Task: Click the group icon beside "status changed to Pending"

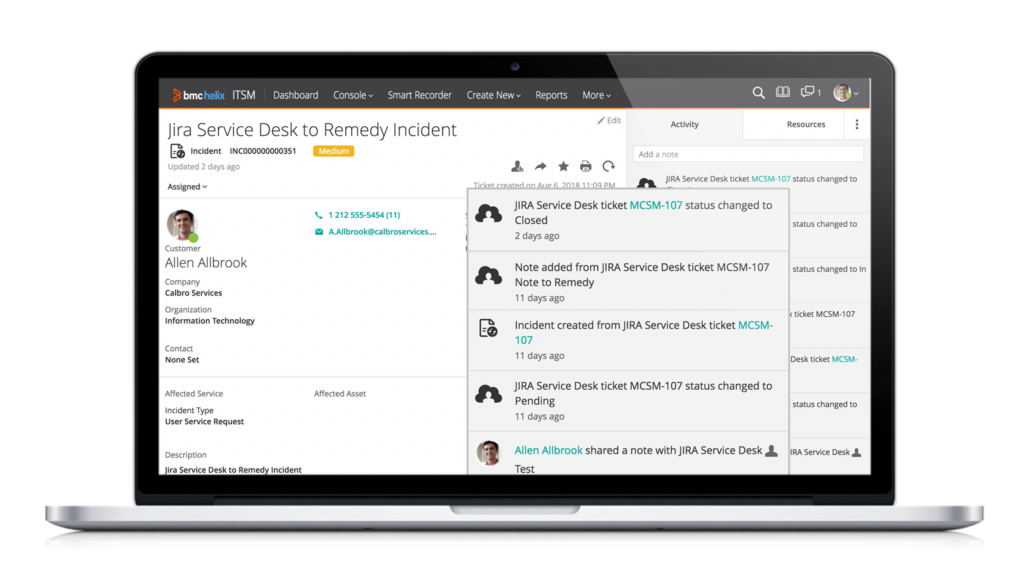Action: [x=488, y=394]
